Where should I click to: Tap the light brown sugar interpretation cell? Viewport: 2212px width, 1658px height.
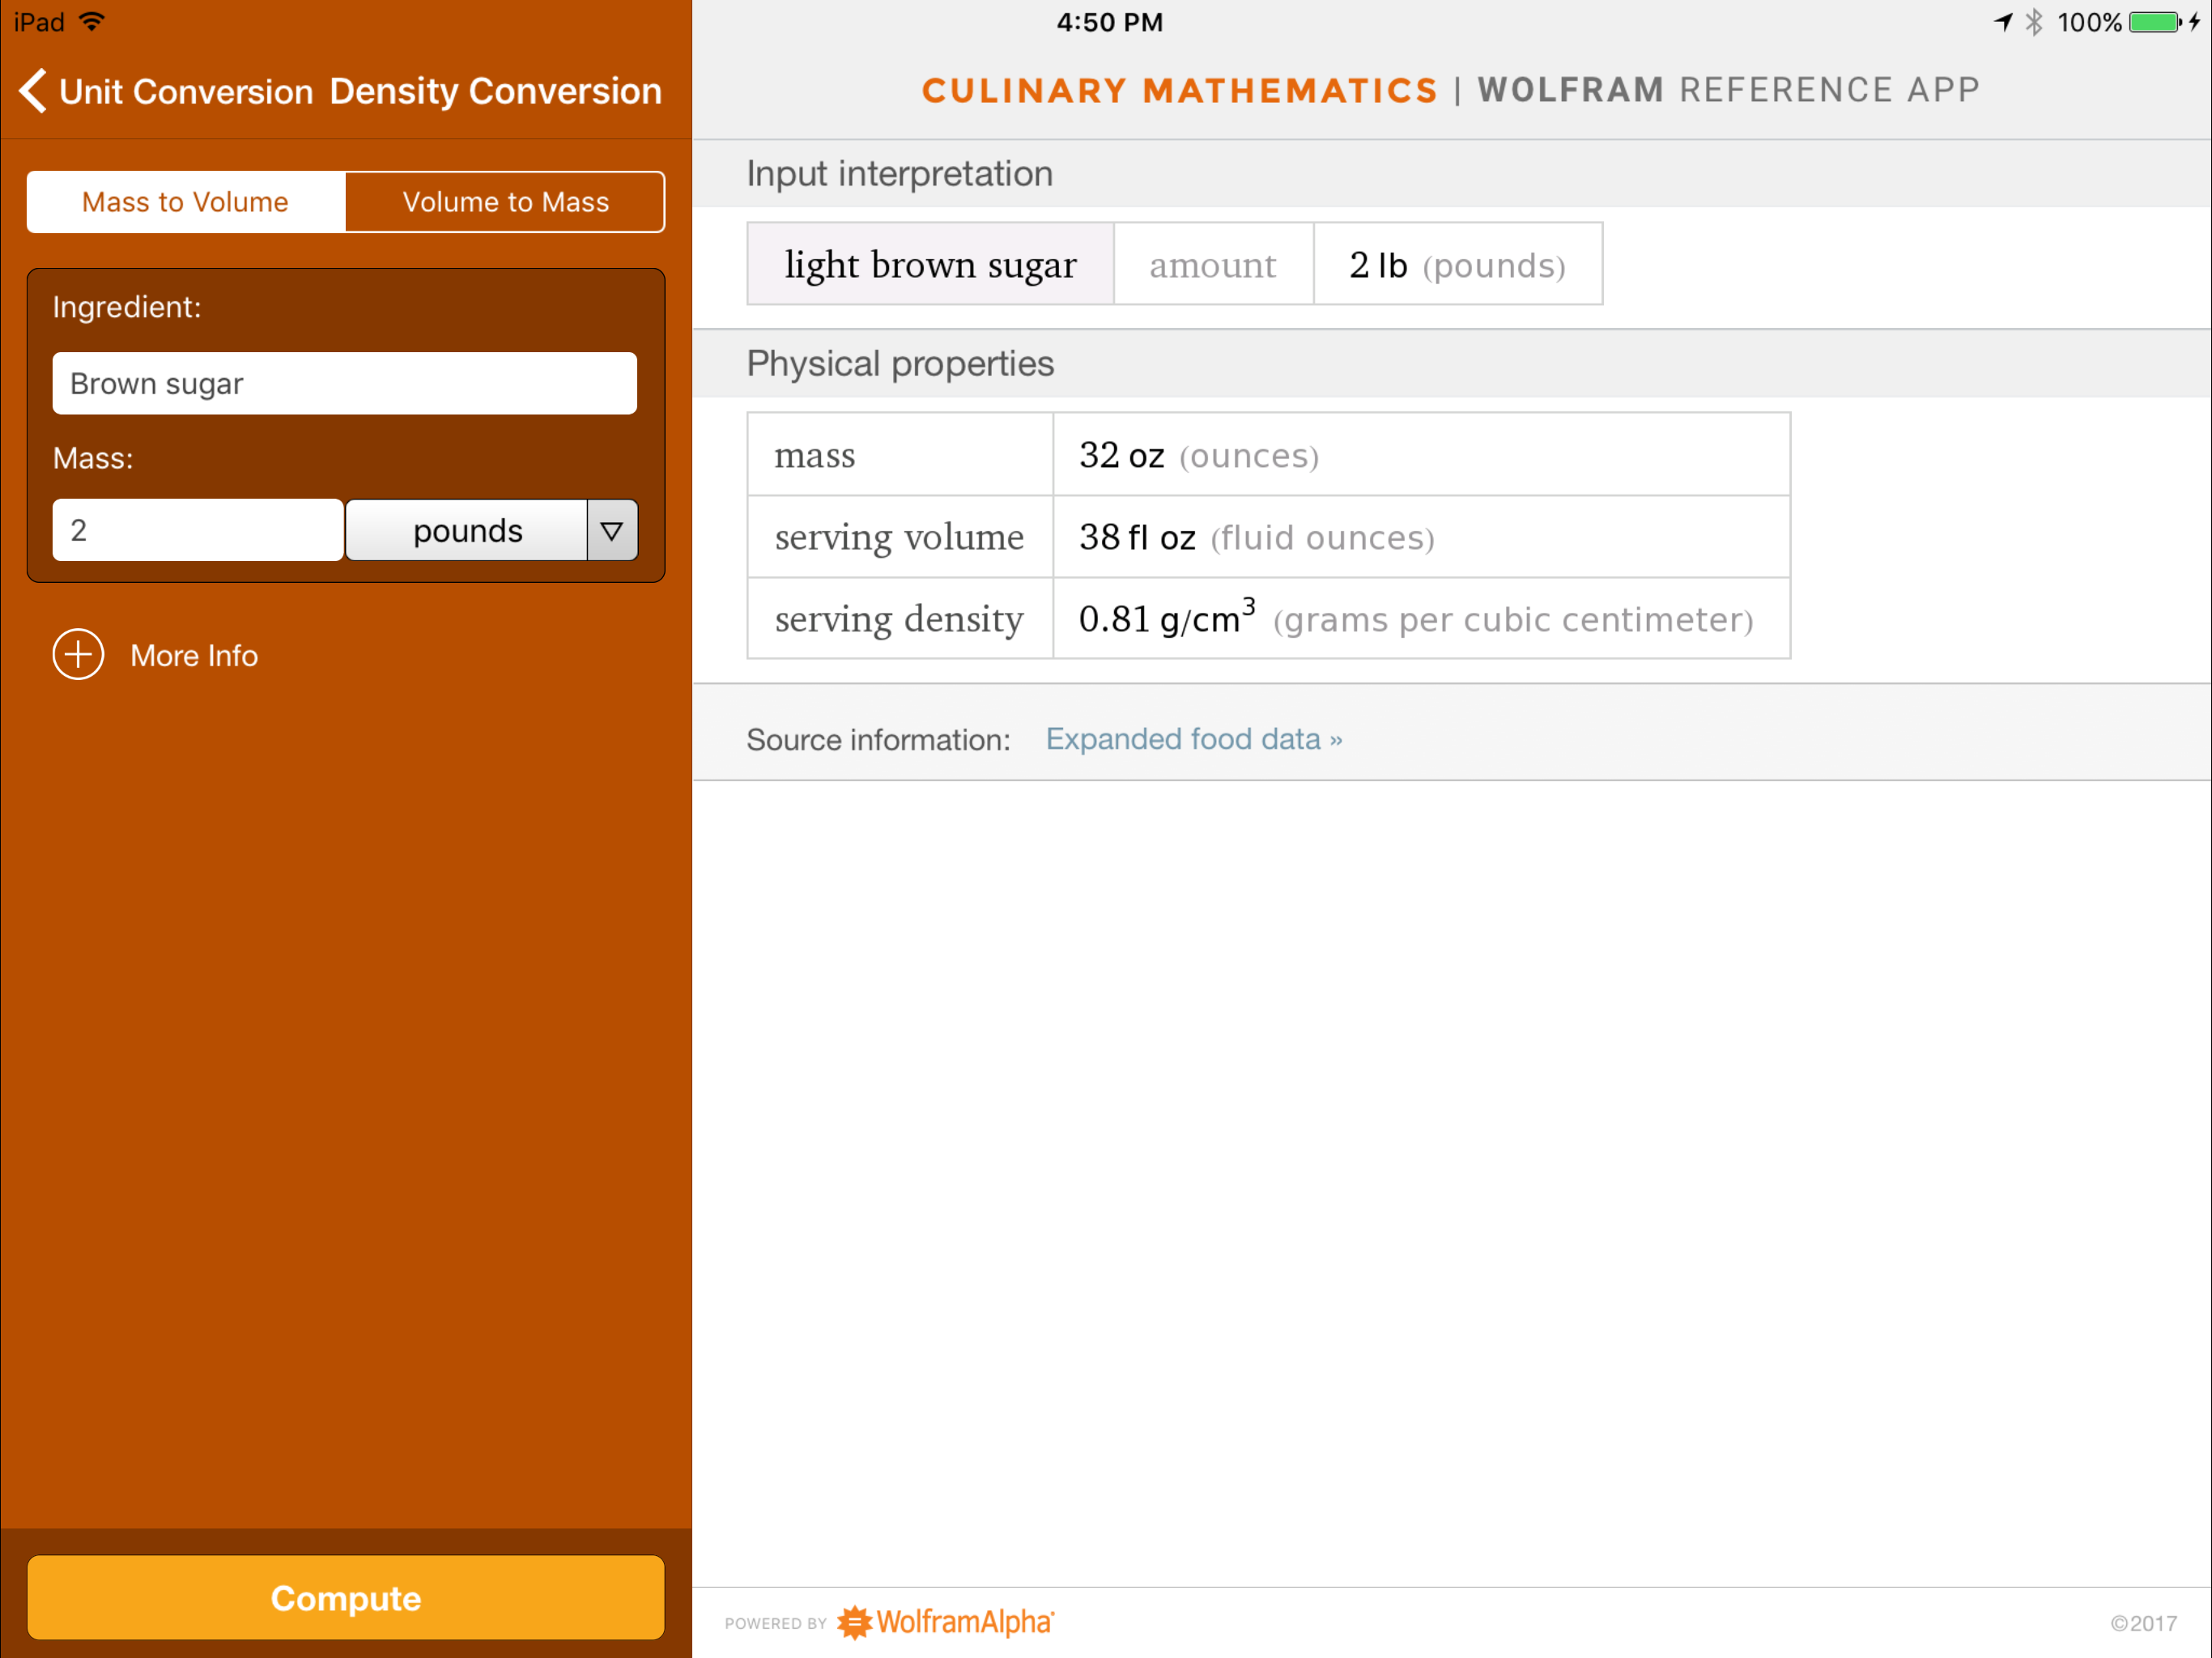click(930, 265)
